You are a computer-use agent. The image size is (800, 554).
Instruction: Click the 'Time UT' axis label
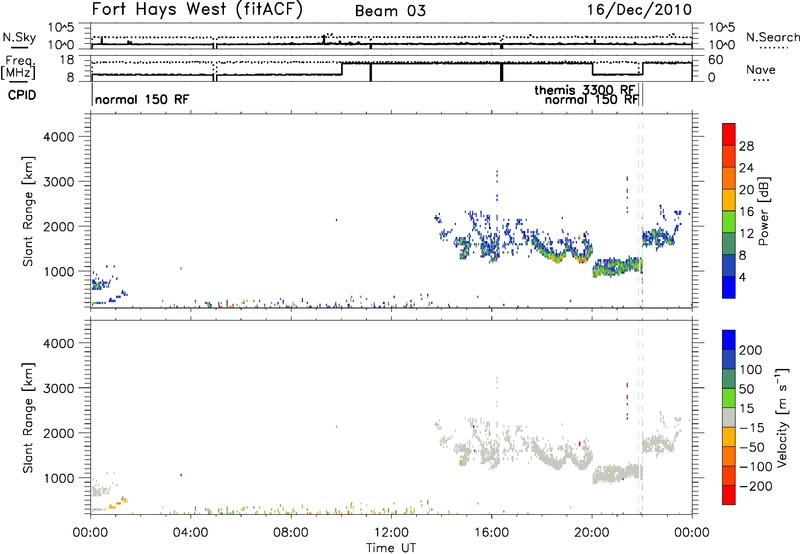[391, 548]
